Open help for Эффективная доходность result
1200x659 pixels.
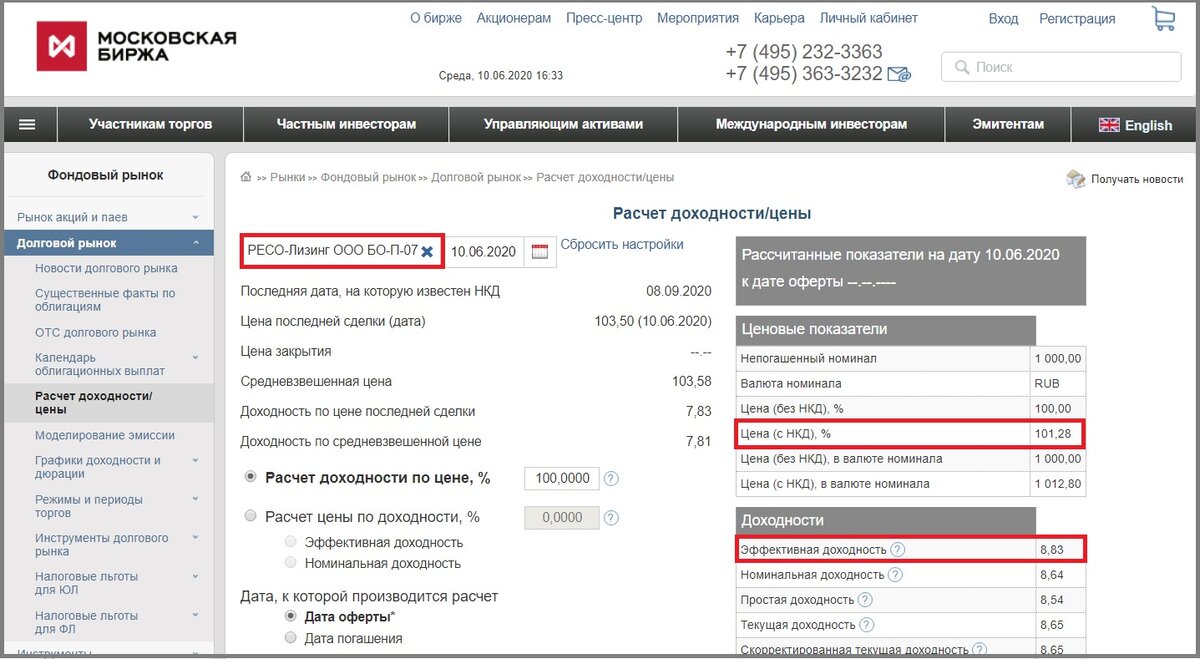[x=897, y=549]
